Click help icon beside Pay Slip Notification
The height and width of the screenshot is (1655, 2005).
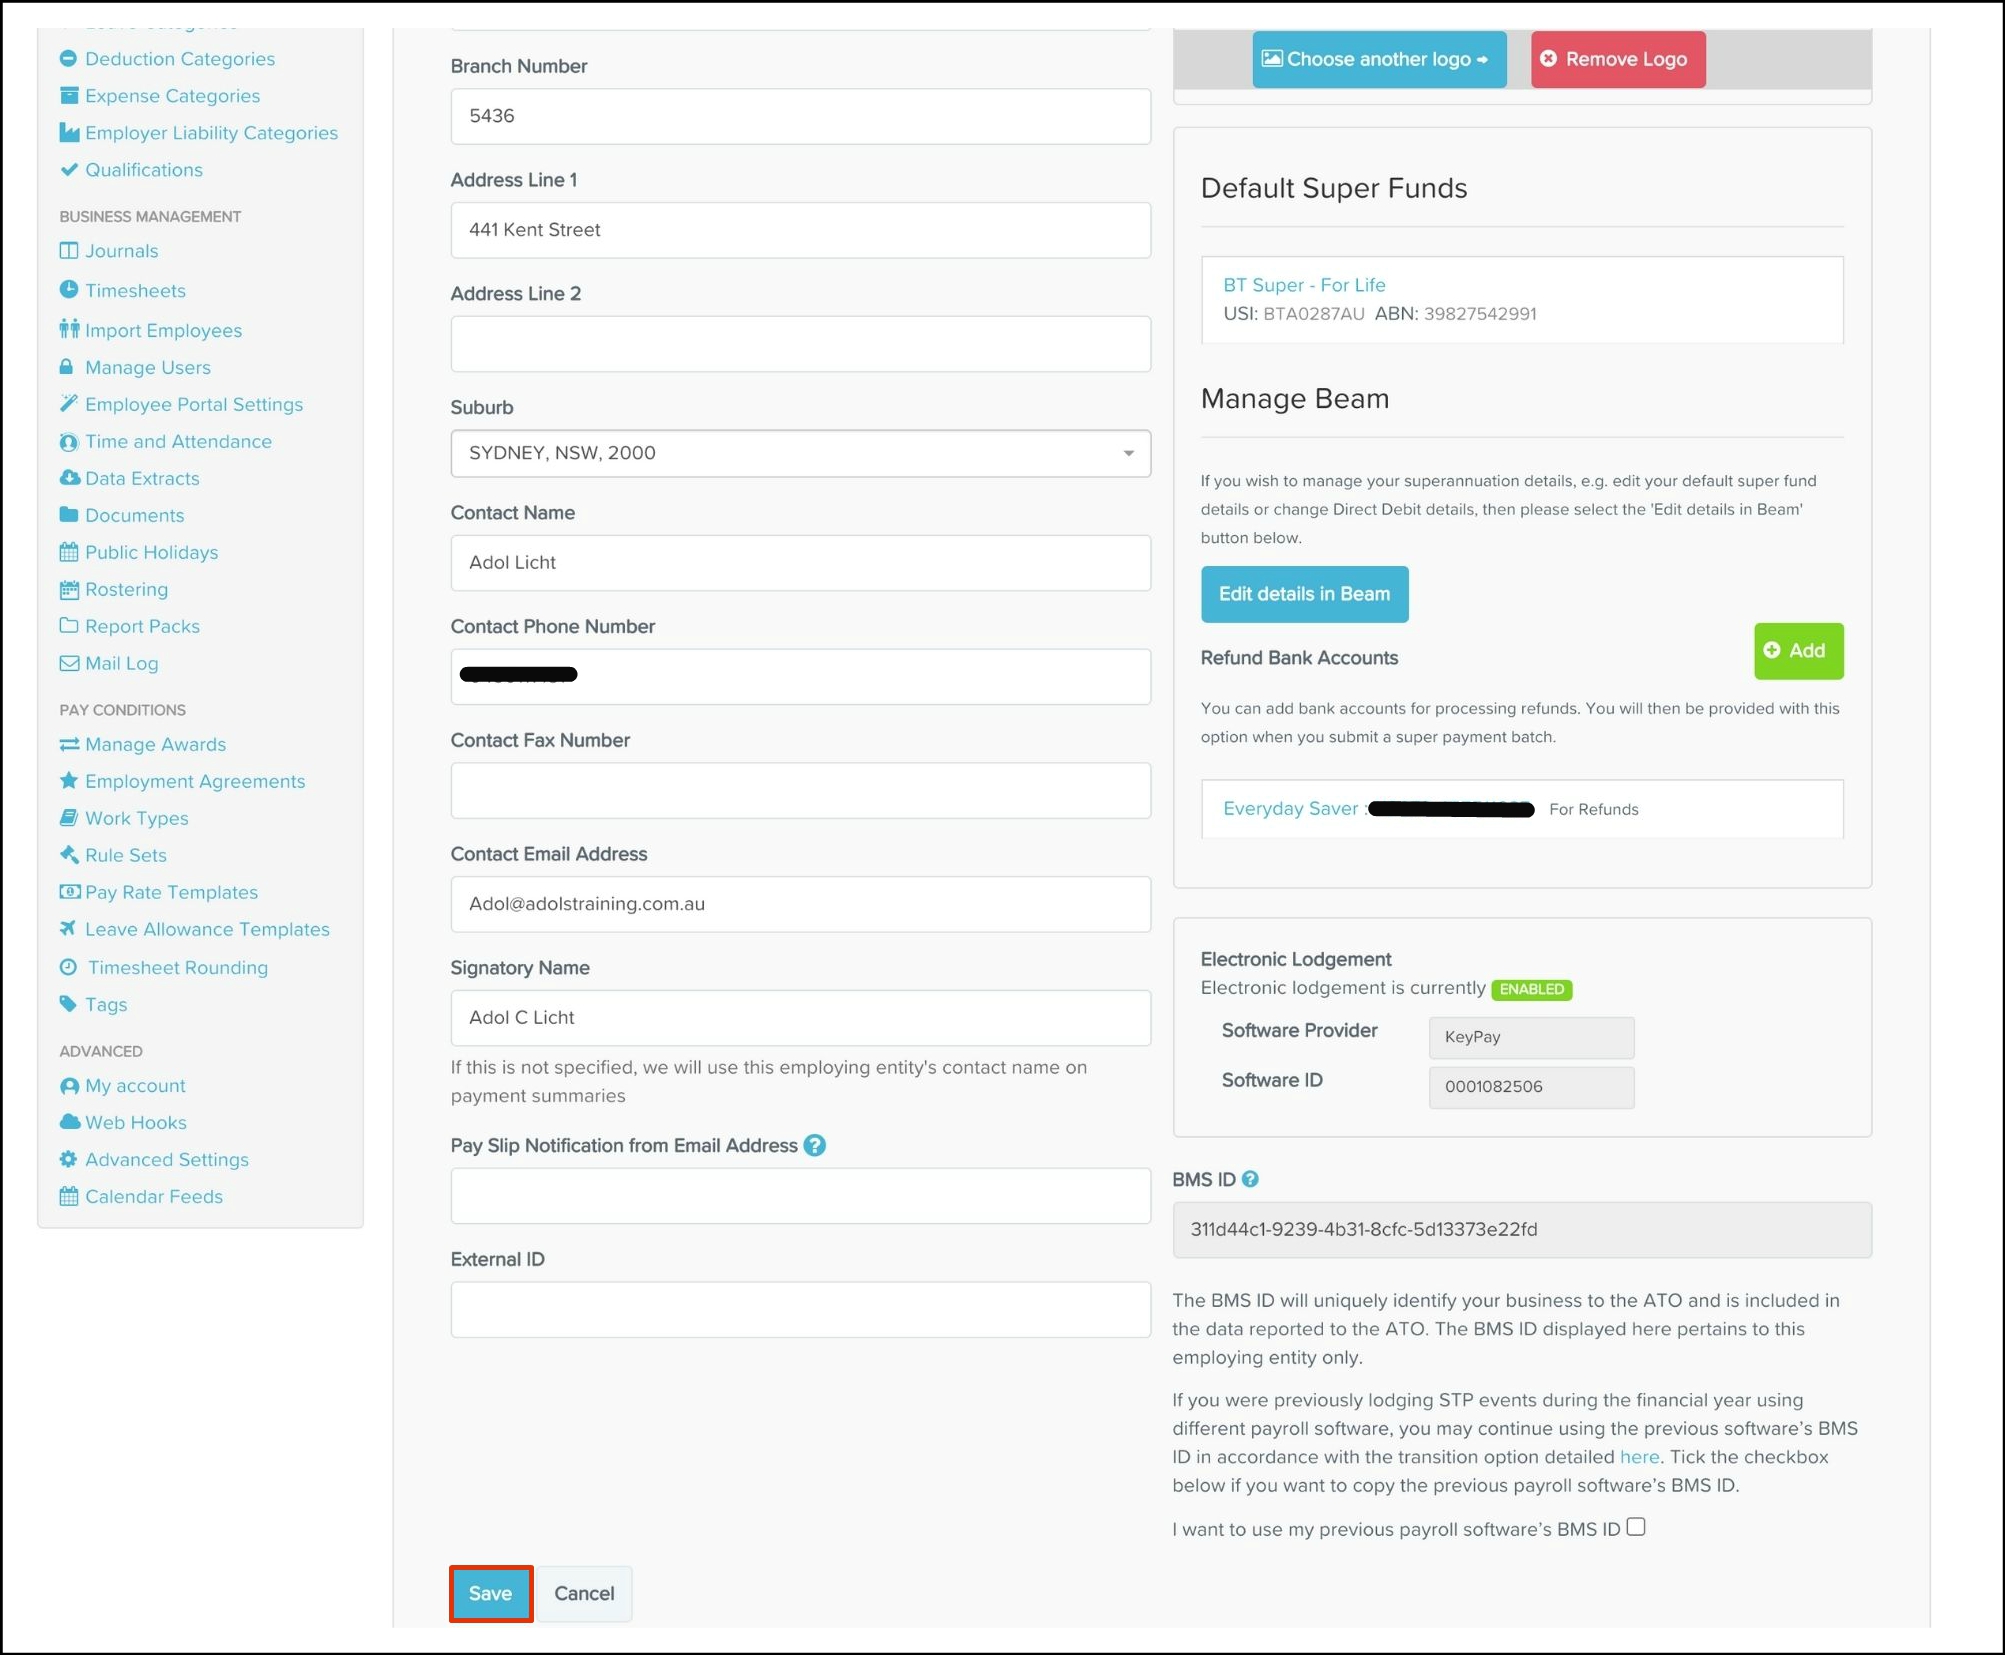815,1146
